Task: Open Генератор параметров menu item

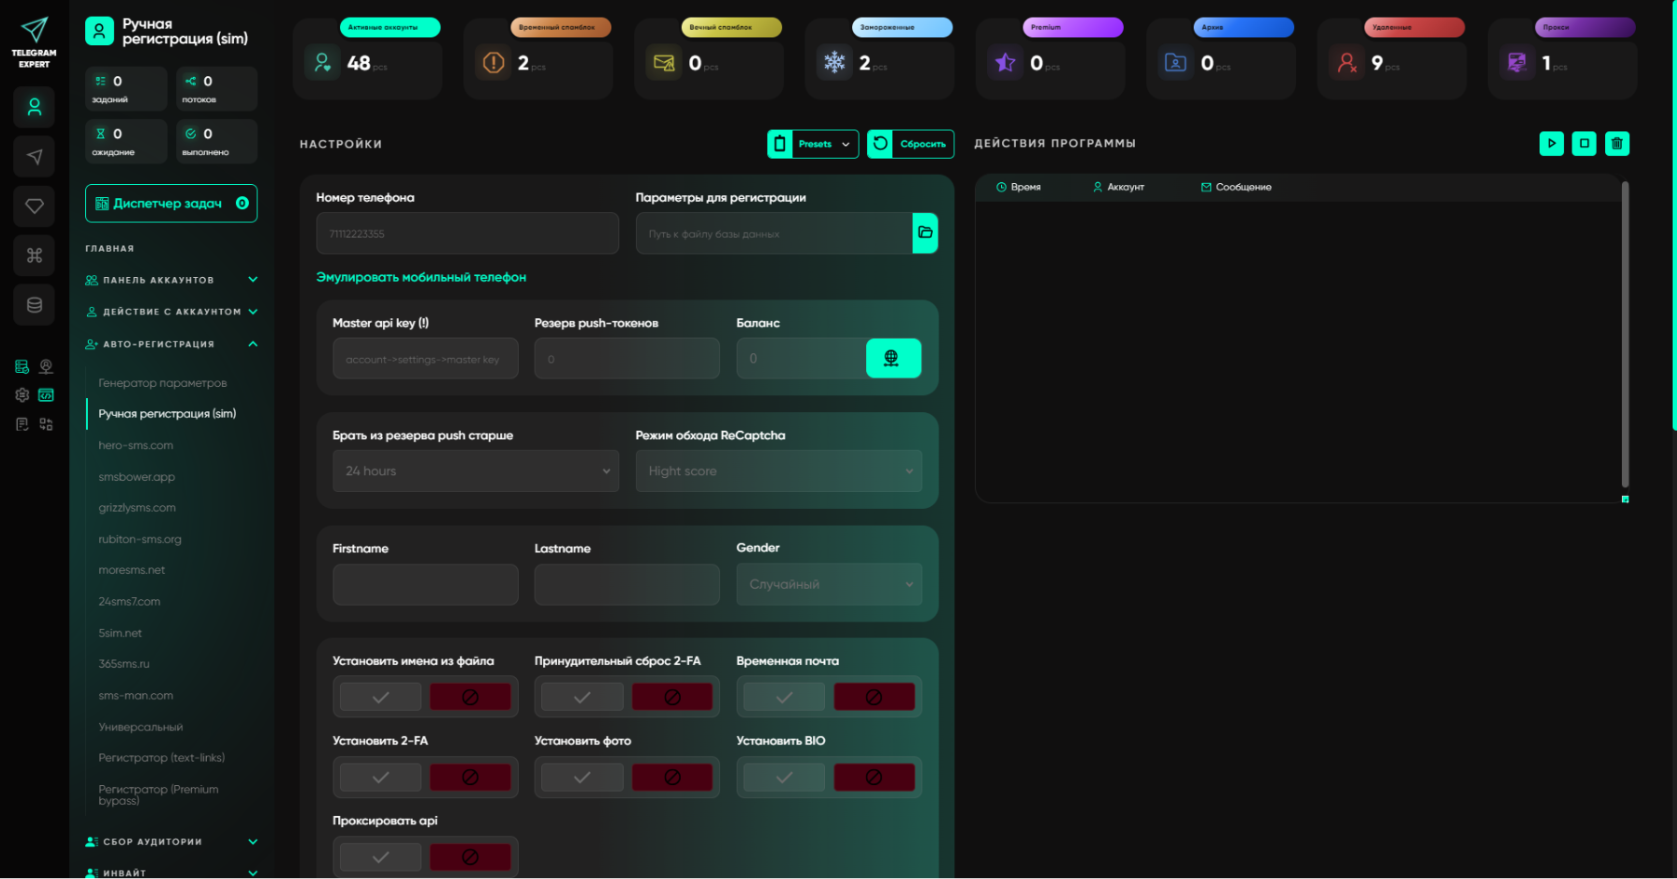Action: point(162,383)
